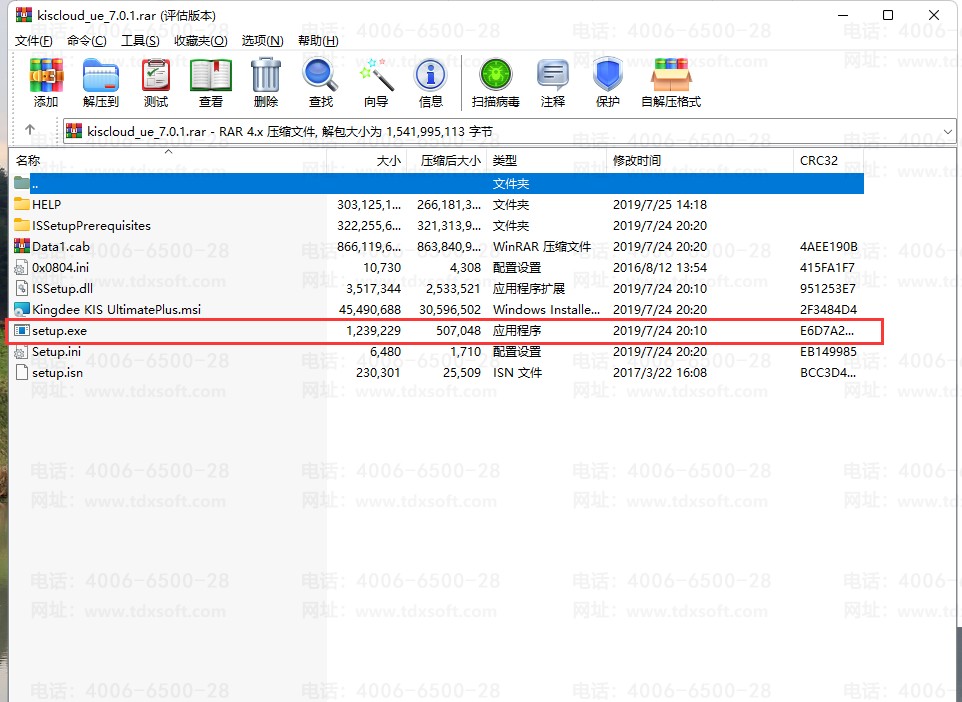Sort list by 名称 column header

28,161
